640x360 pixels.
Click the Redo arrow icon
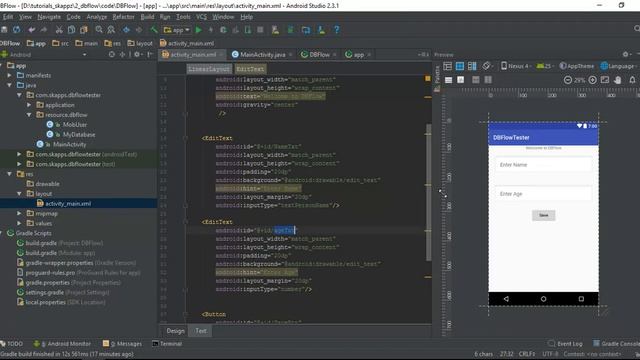pyautogui.click(x=44, y=30)
